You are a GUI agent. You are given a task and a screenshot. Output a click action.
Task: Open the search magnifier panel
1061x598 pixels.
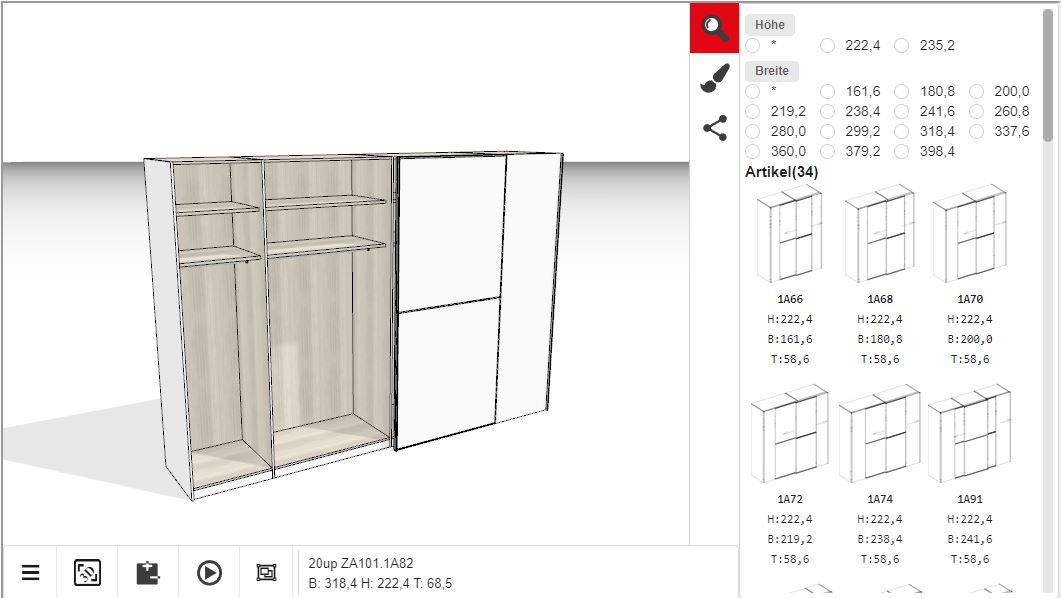[x=715, y=27]
